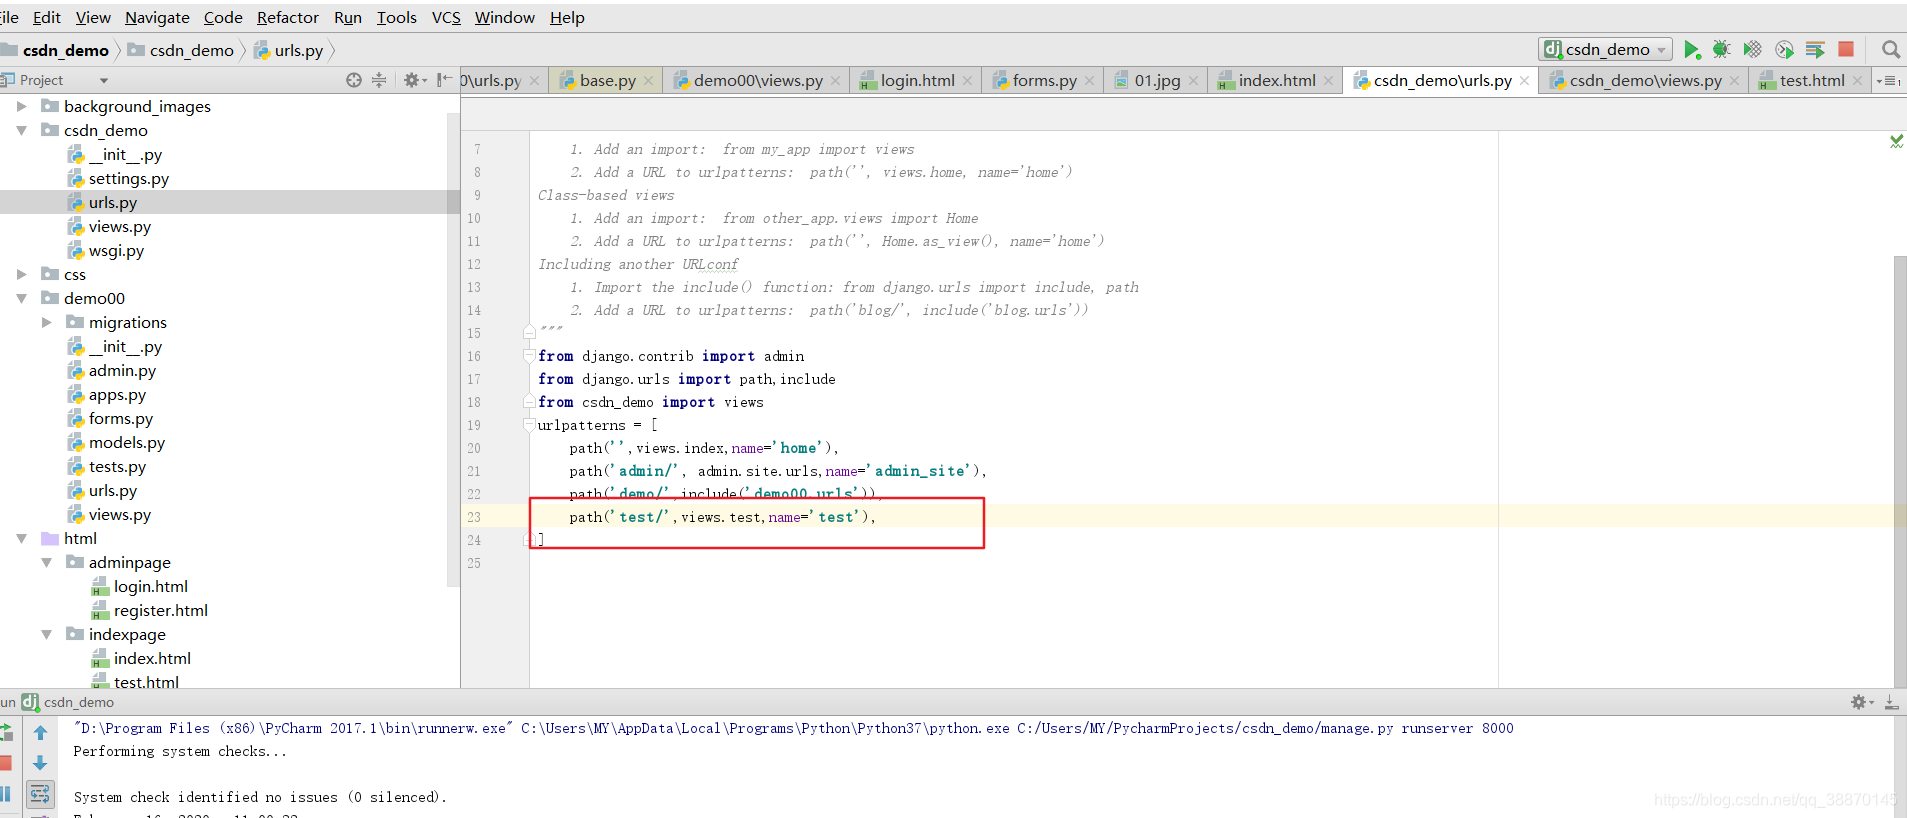Collapse adminpage folder
Viewport: 1907px width, 818px height.
(x=46, y=562)
